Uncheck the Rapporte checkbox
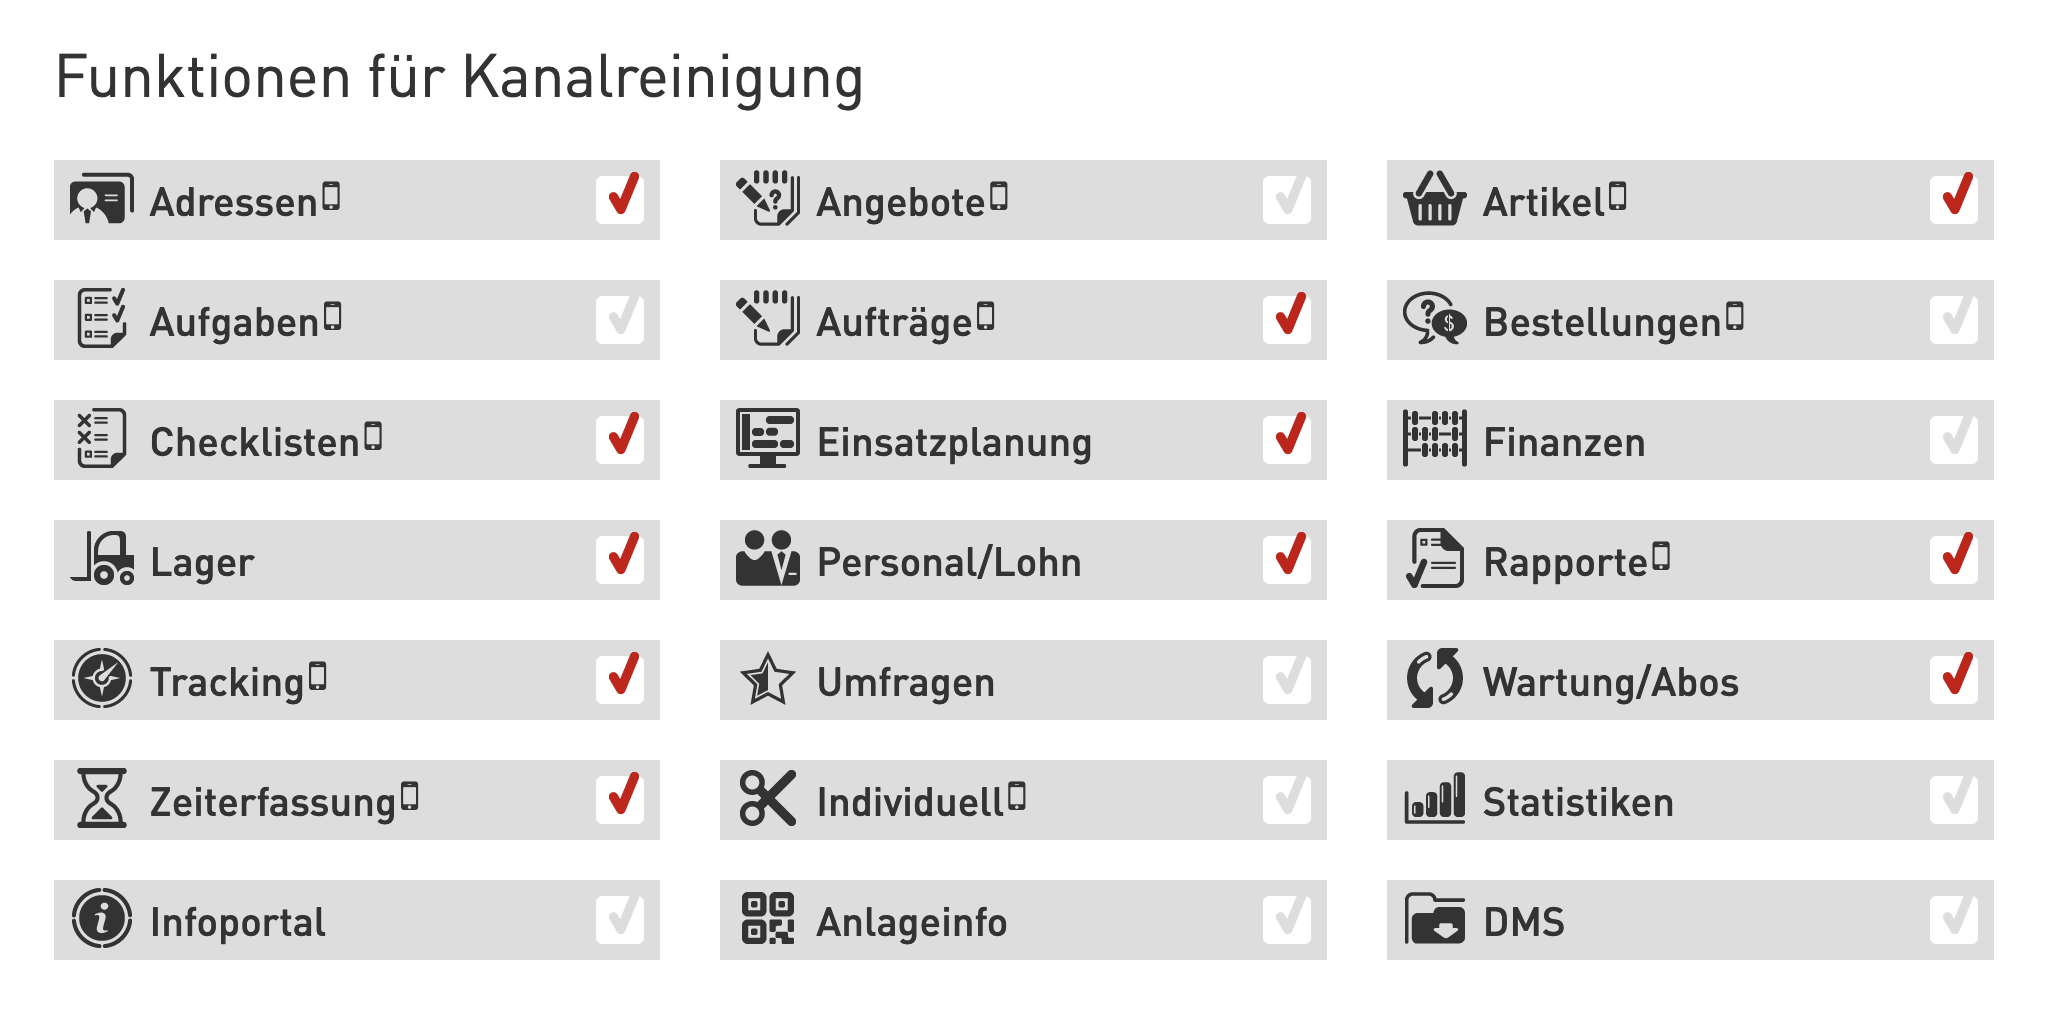 click(x=1953, y=559)
